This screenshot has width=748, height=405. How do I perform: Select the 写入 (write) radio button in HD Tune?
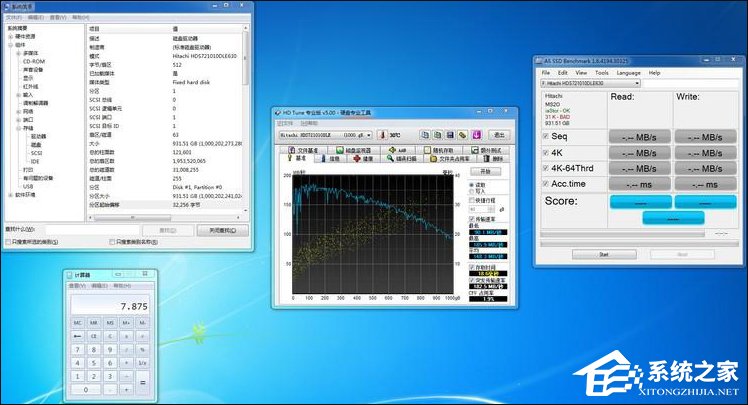click(473, 191)
